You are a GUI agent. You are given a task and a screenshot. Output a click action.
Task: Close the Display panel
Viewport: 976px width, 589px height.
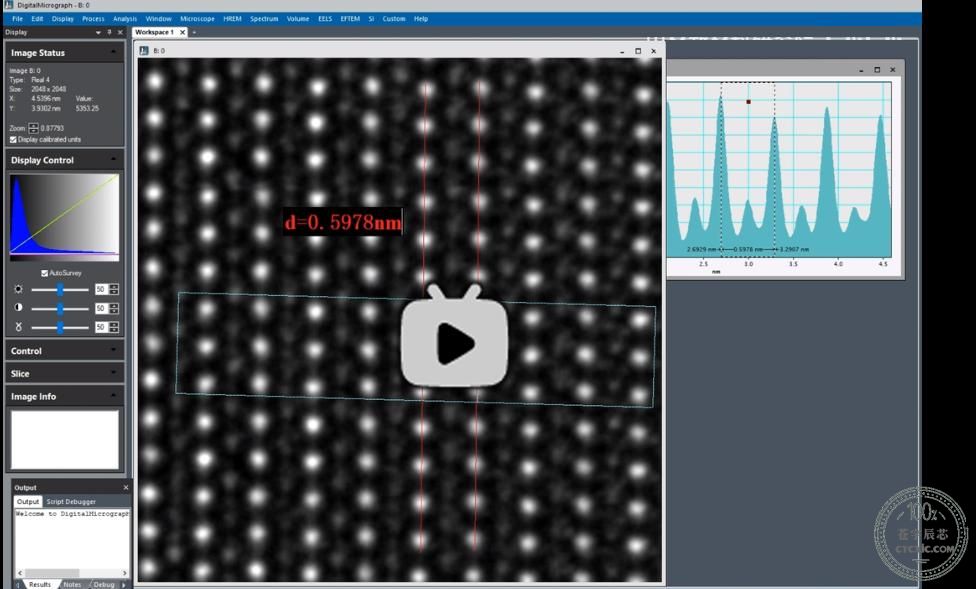coord(120,32)
